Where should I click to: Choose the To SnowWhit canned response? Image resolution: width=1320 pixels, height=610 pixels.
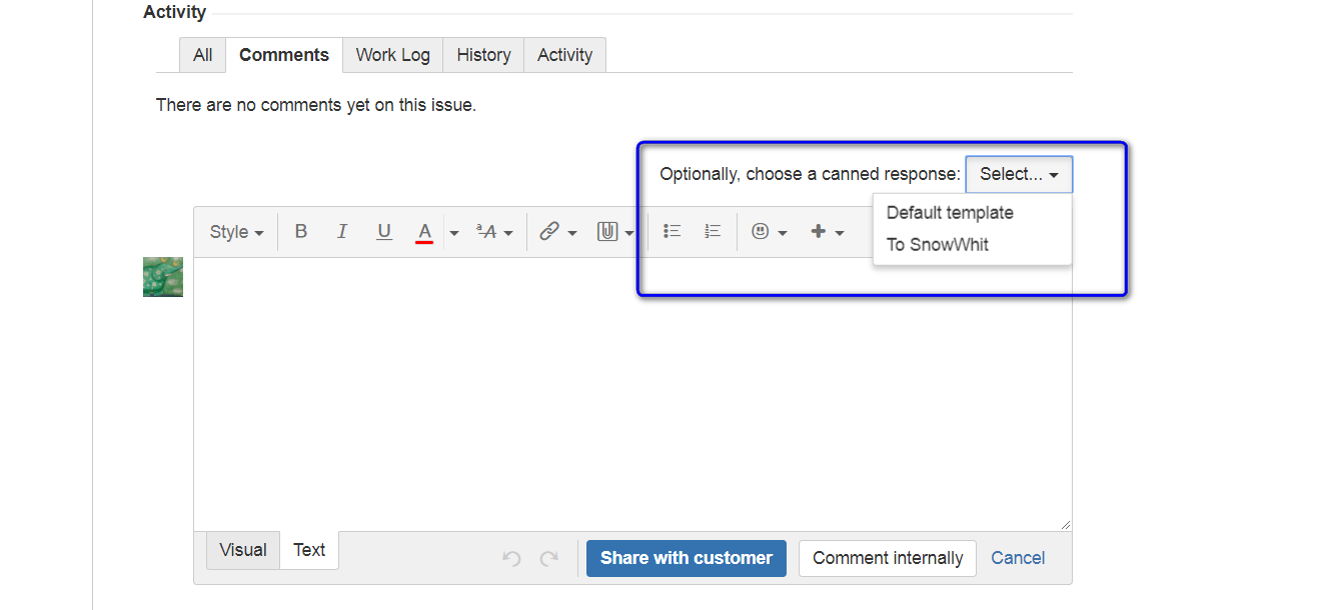point(938,245)
